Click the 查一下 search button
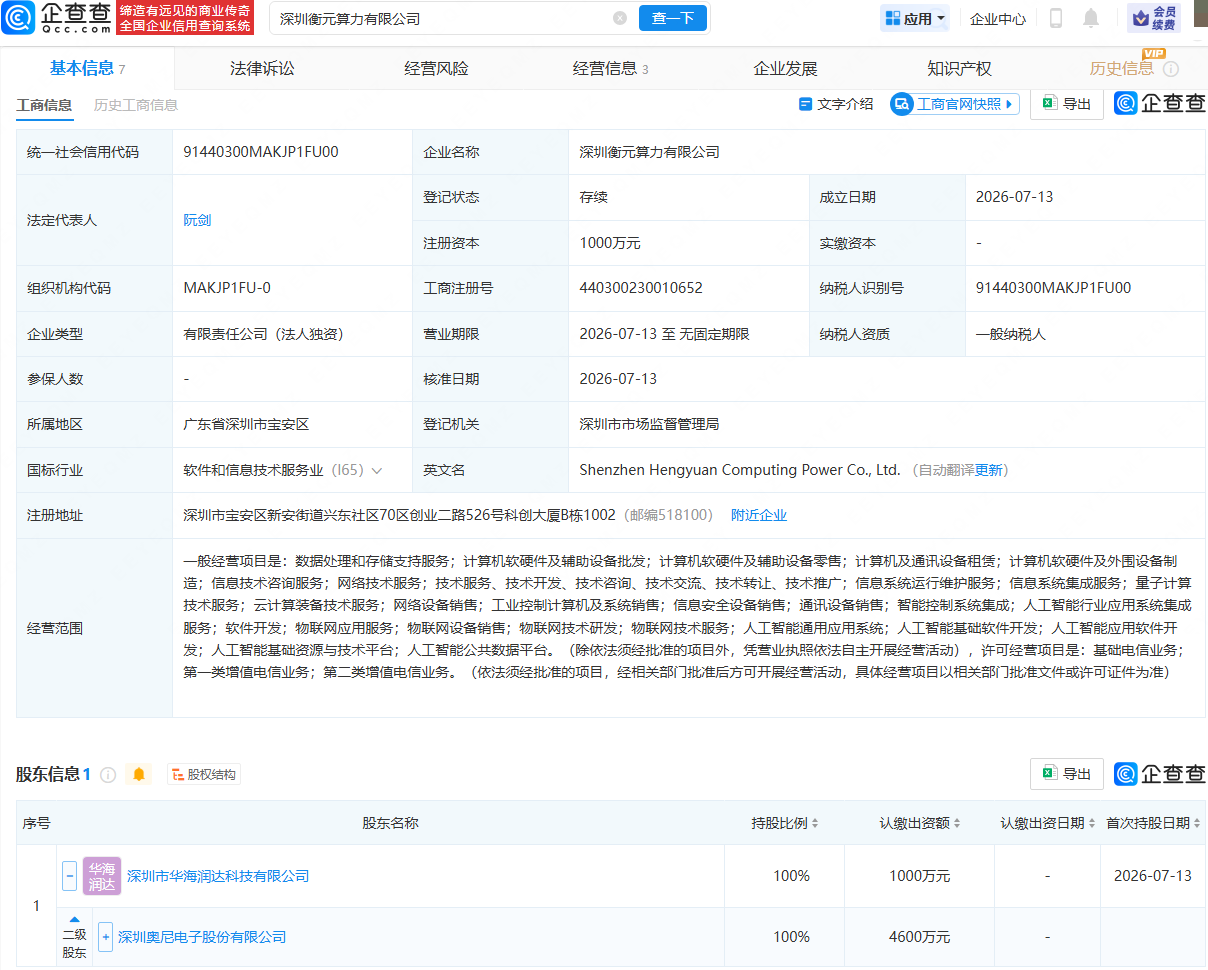 673,18
